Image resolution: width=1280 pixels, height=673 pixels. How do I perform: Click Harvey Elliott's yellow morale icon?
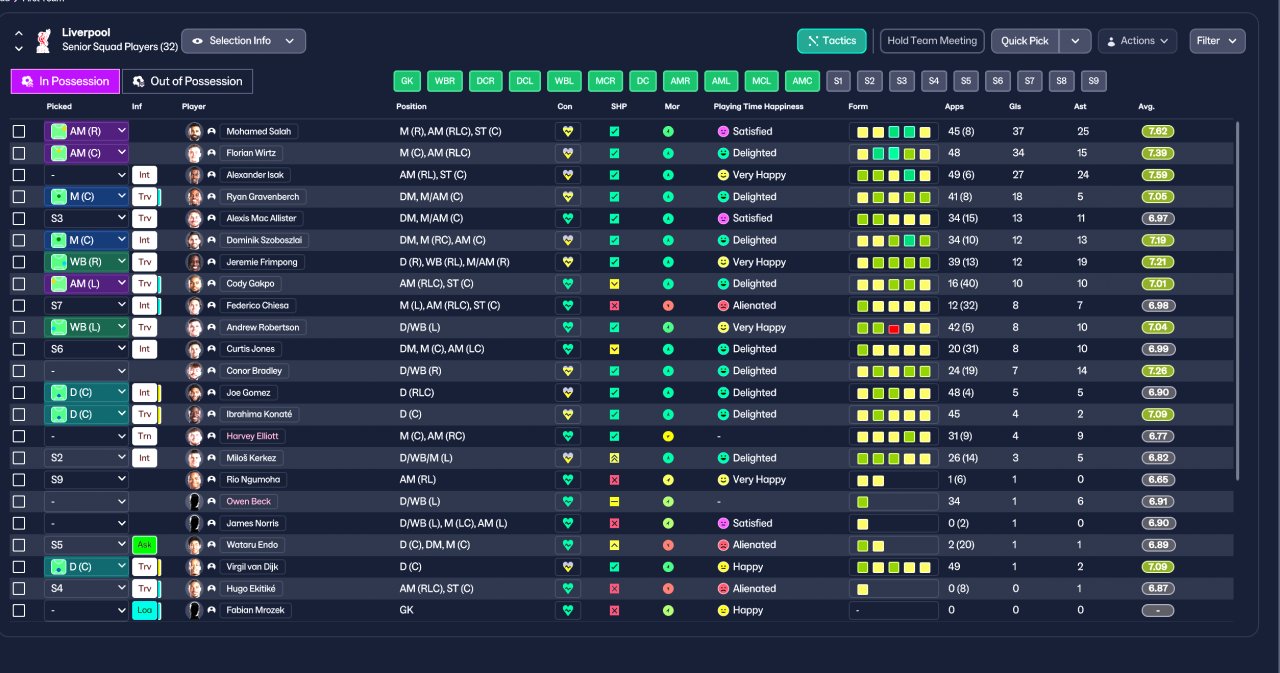click(x=668, y=436)
